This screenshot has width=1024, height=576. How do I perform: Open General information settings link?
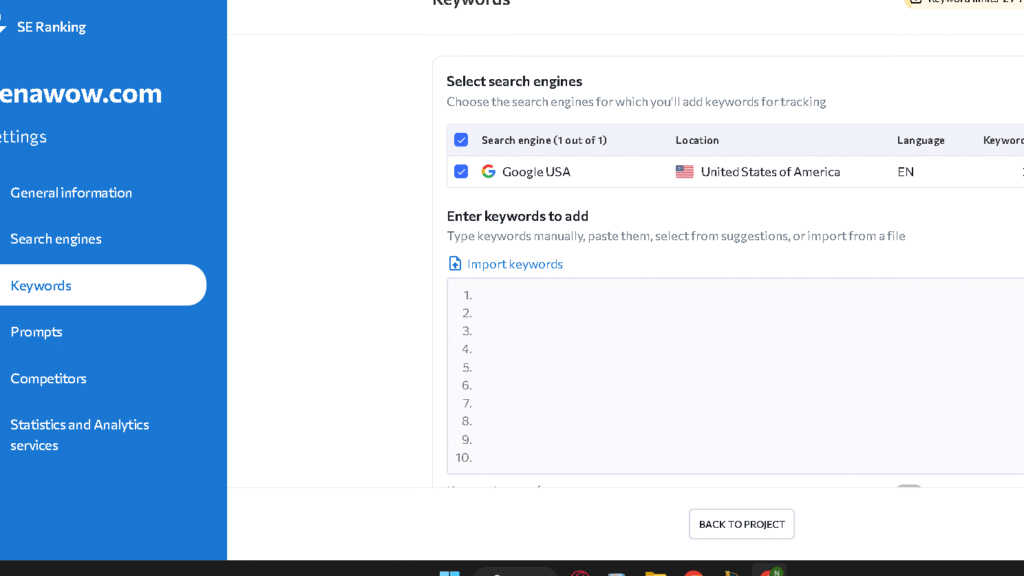point(70,192)
